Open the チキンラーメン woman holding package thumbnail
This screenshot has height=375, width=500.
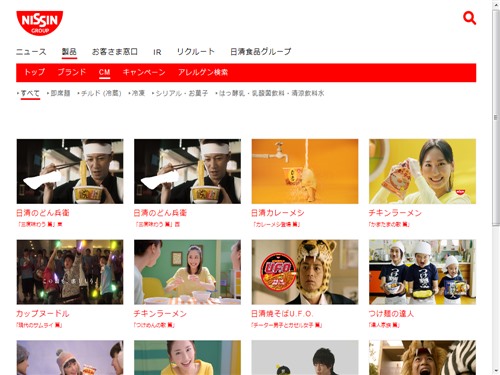point(422,171)
